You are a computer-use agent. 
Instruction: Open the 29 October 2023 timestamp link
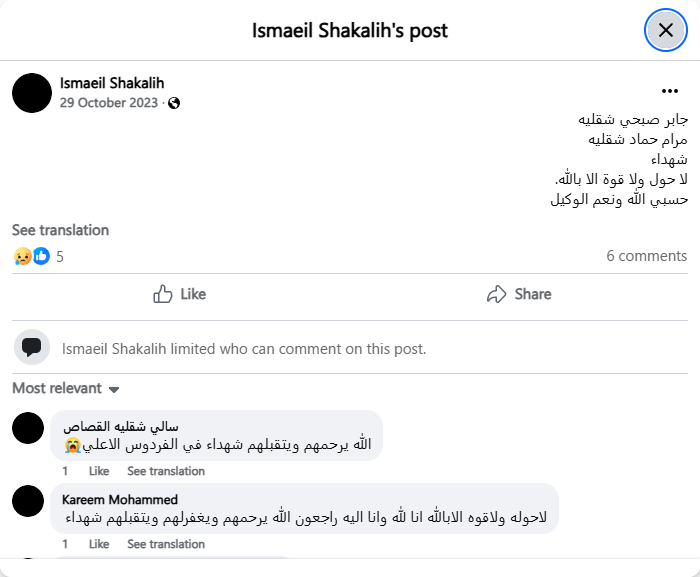(108, 103)
